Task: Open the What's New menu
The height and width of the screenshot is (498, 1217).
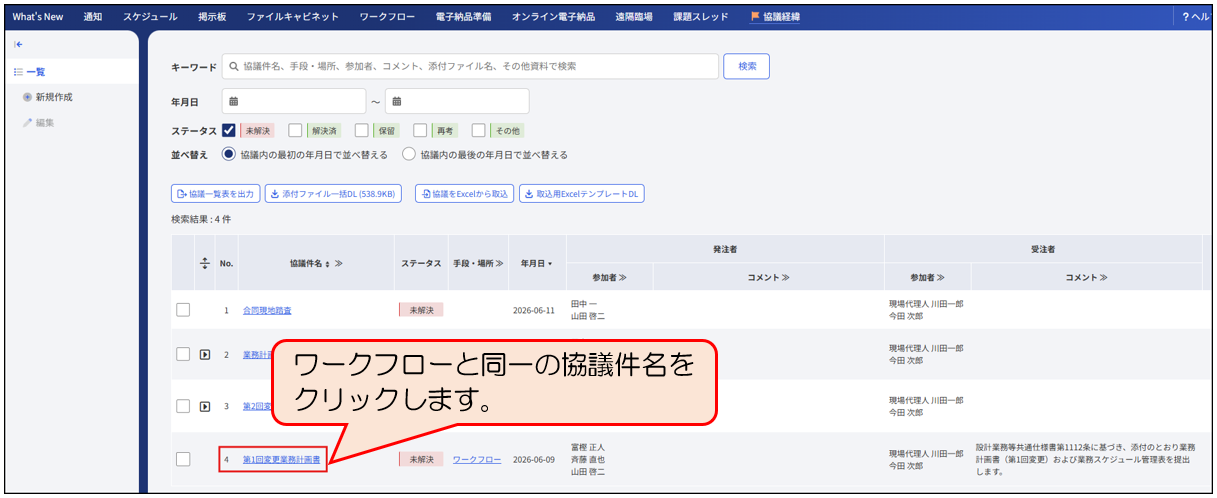Action: tap(39, 17)
